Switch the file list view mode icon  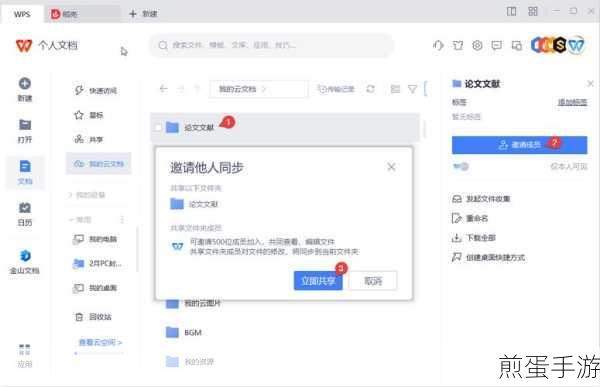coord(395,89)
